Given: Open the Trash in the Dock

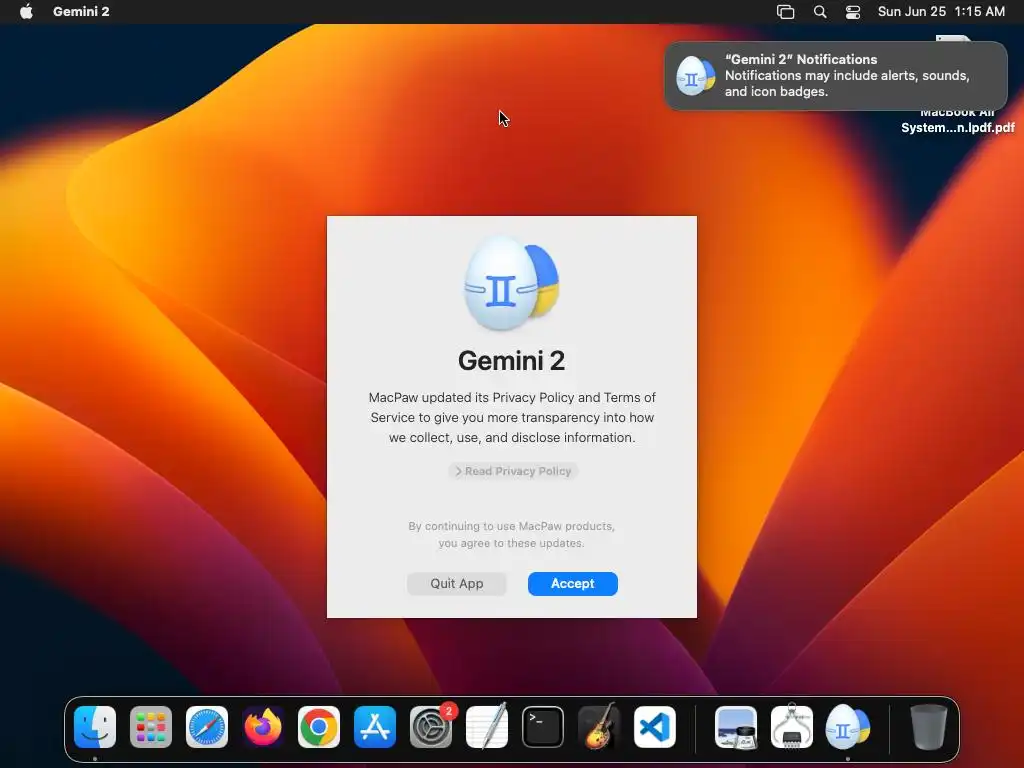Looking at the screenshot, I should tap(928, 726).
